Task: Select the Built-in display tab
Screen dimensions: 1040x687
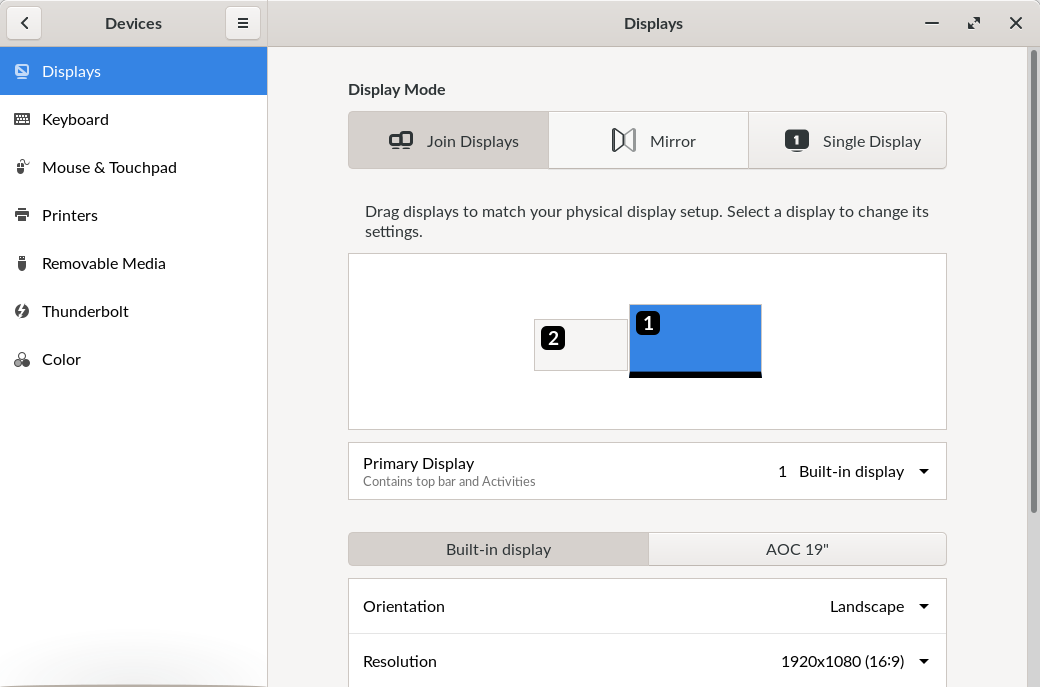Action: pyautogui.click(x=498, y=549)
